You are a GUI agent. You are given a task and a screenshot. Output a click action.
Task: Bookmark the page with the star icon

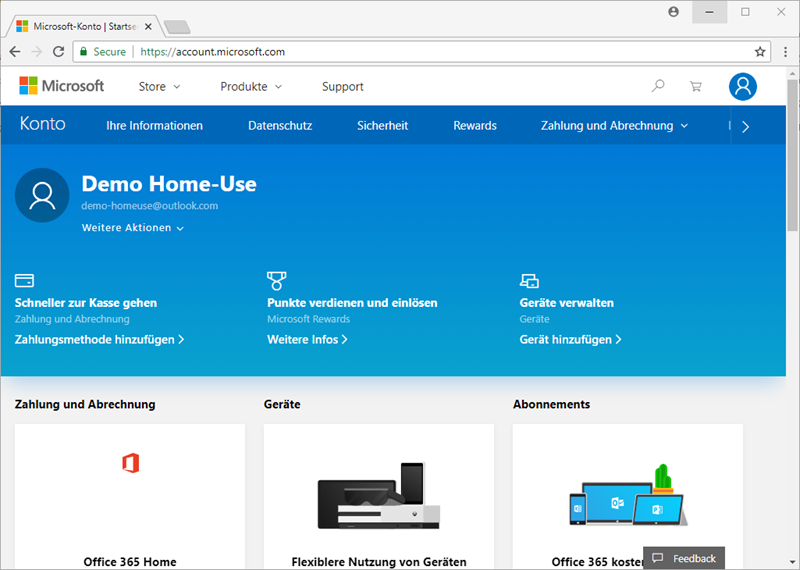pyautogui.click(x=760, y=52)
